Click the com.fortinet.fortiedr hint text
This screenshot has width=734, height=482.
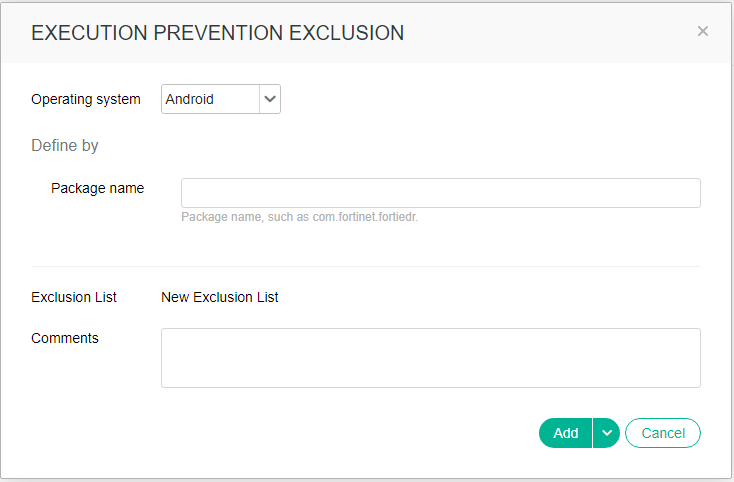299,216
